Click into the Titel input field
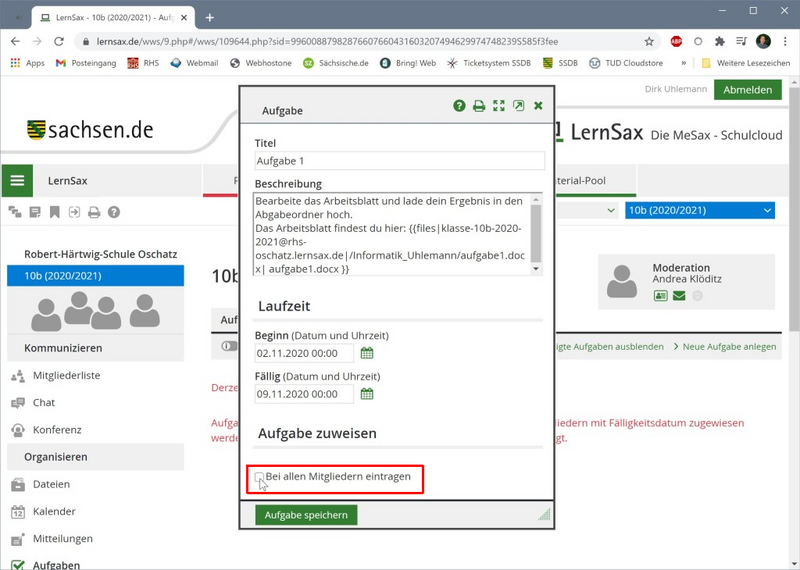Image resolution: width=800 pixels, height=570 pixels. point(399,161)
